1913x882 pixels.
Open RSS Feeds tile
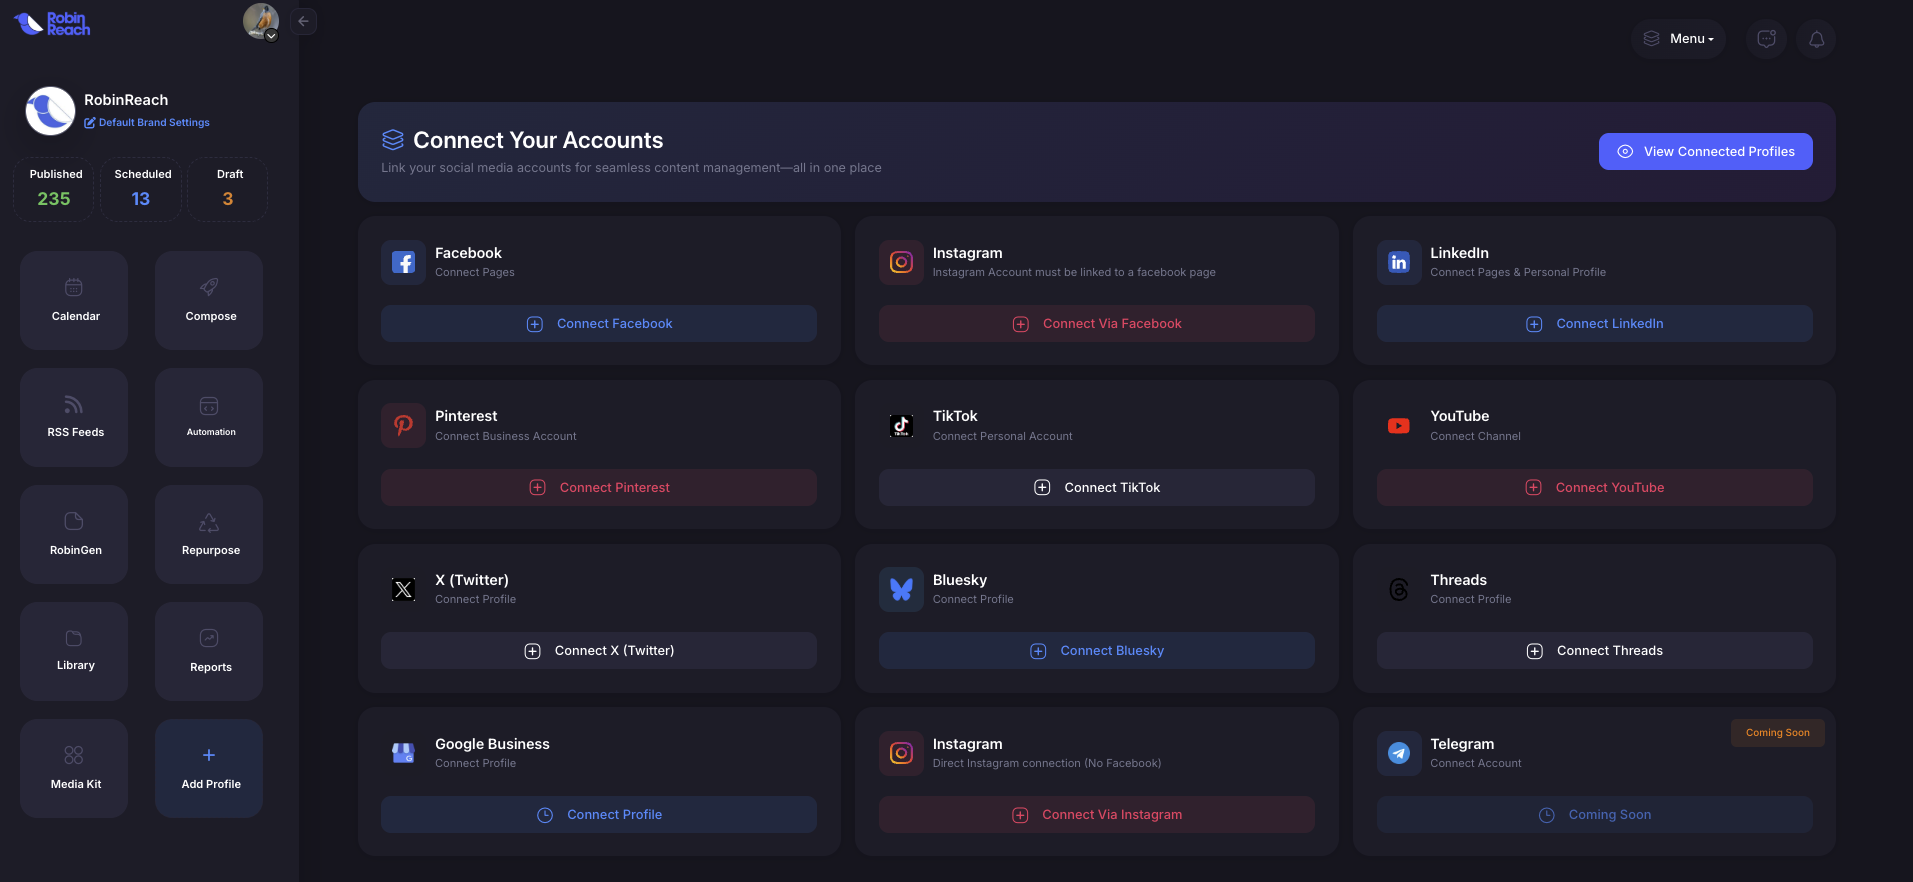tap(74, 417)
